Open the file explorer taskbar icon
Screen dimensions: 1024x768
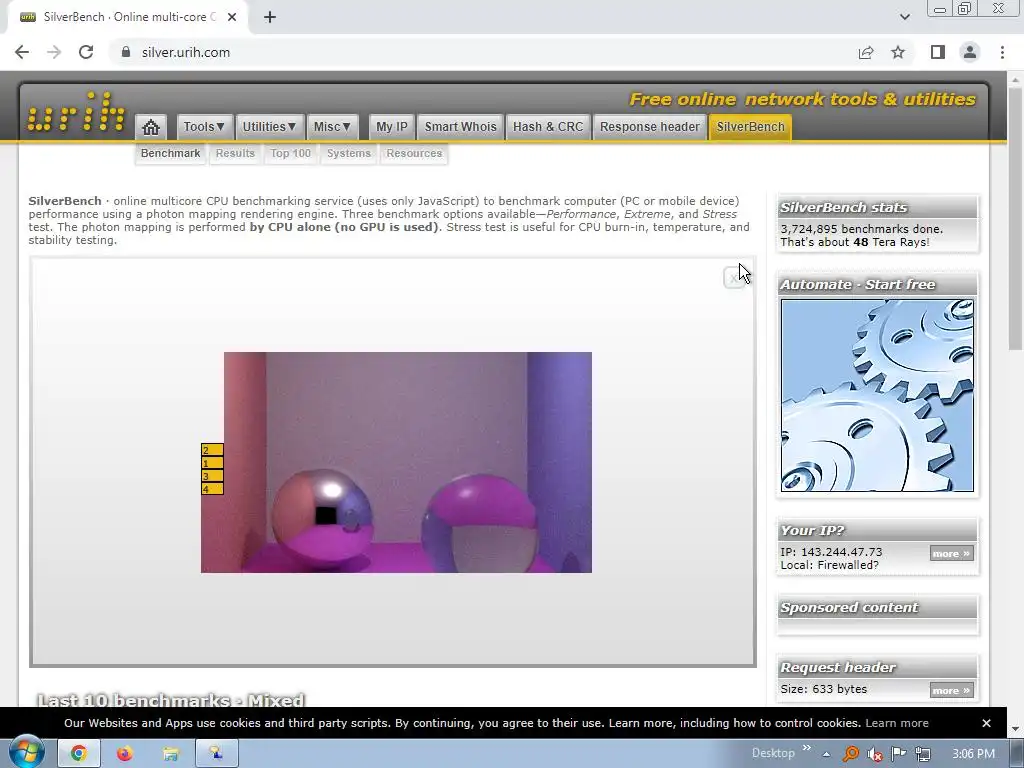[x=170, y=754]
